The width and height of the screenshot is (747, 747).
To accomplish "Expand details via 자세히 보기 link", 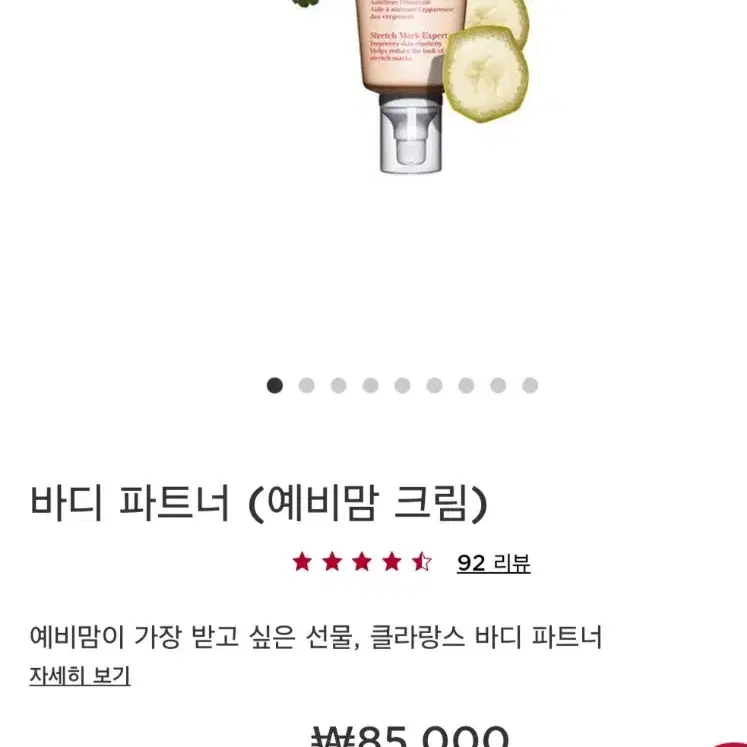I will coord(80,676).
